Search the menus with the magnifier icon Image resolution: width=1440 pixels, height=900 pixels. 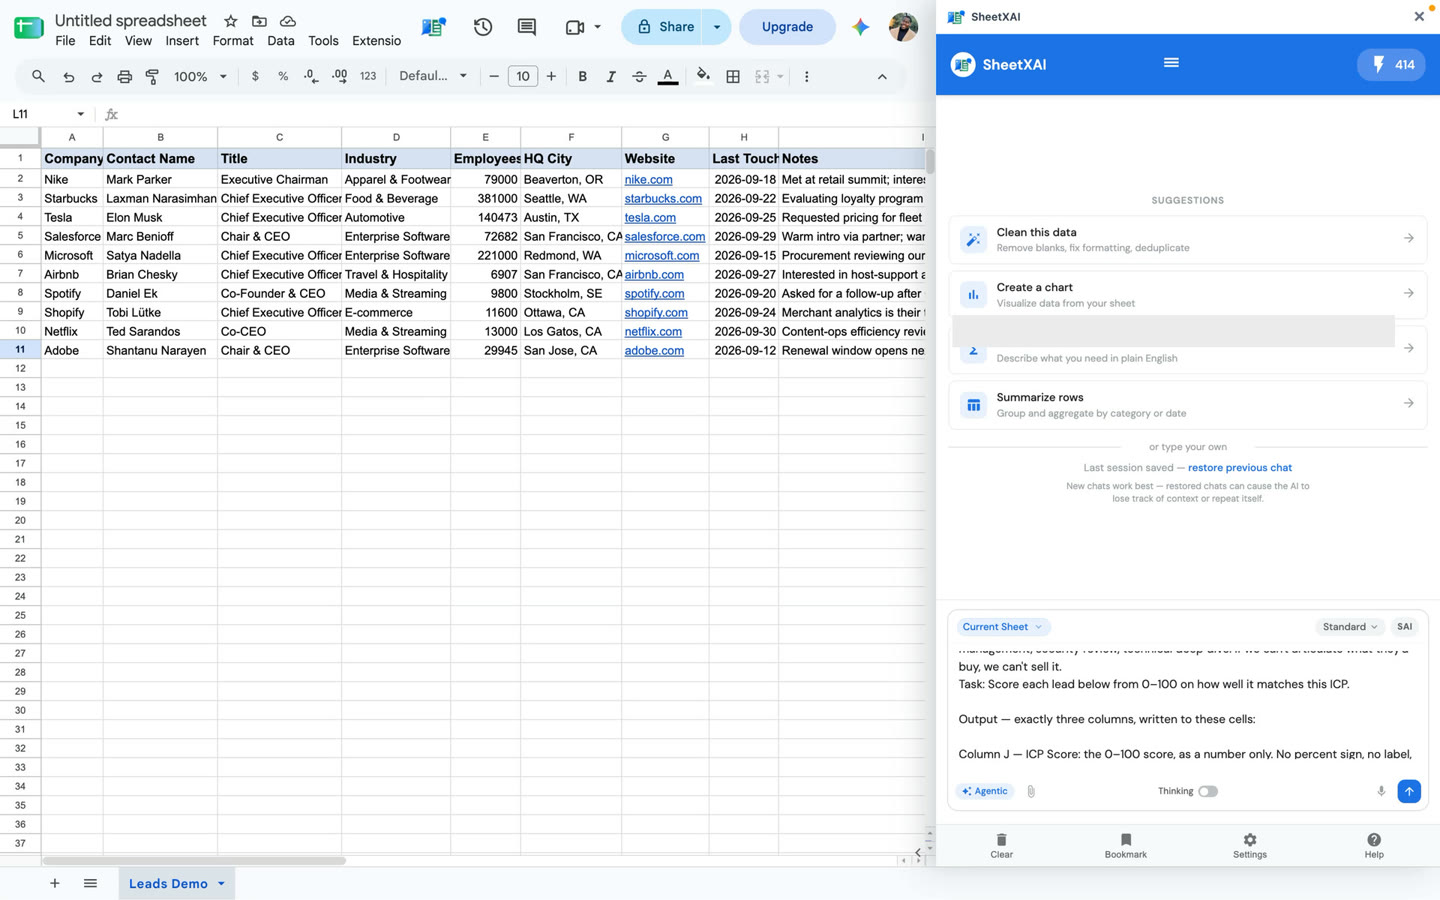point(38,76)
